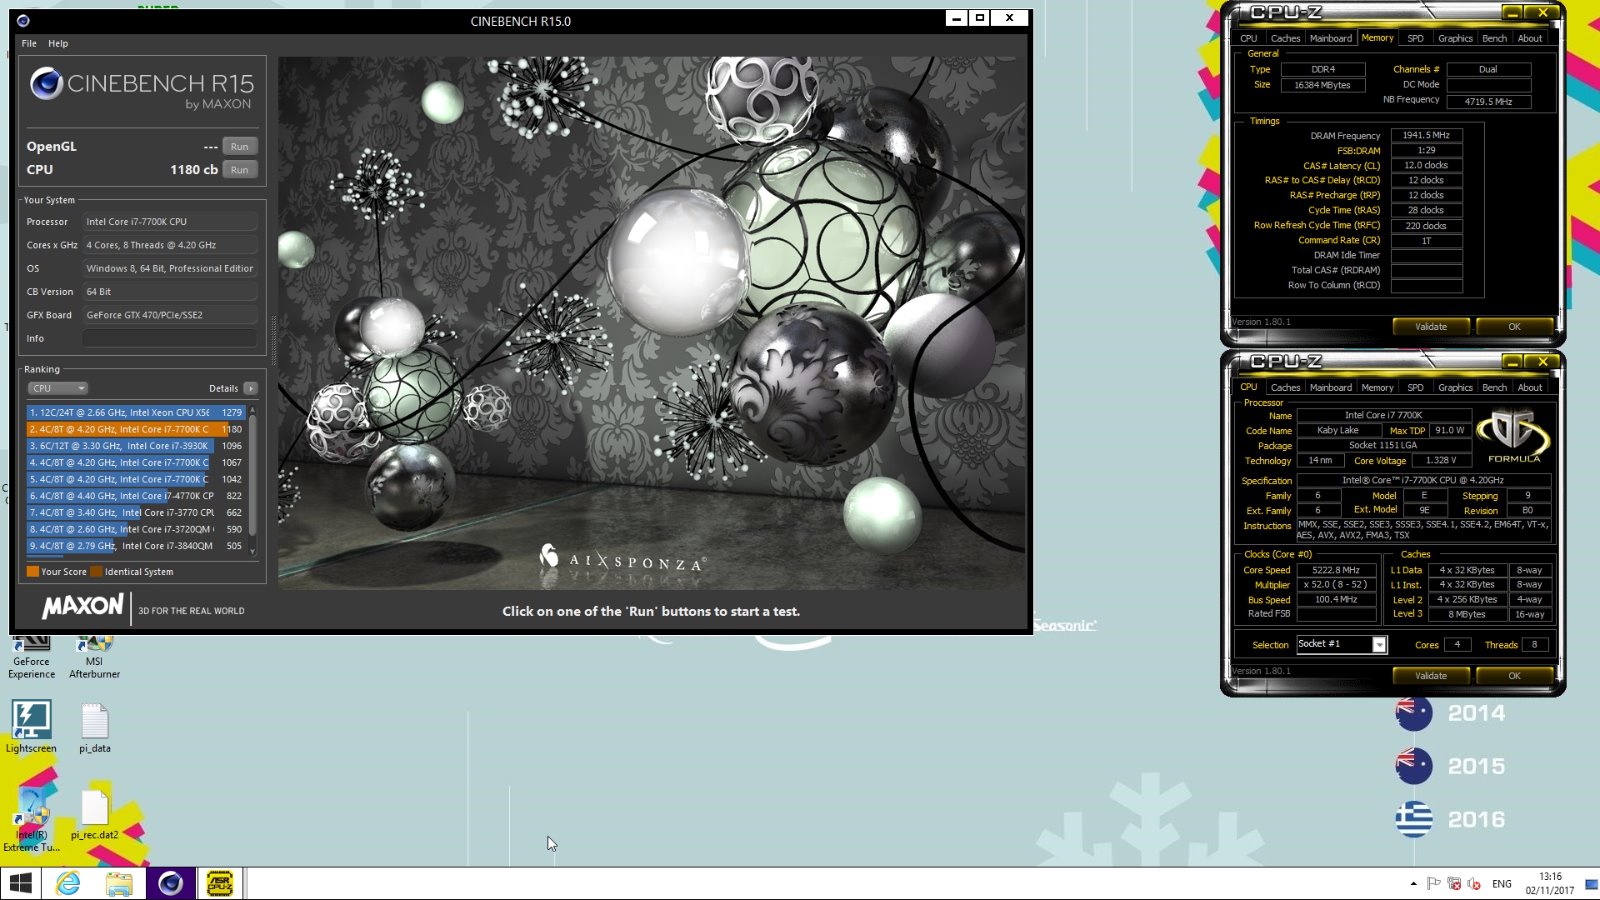Open SPD tab in upper CPU-Z window
Screen dimensions: 1600x900
tap(1415, 38)
